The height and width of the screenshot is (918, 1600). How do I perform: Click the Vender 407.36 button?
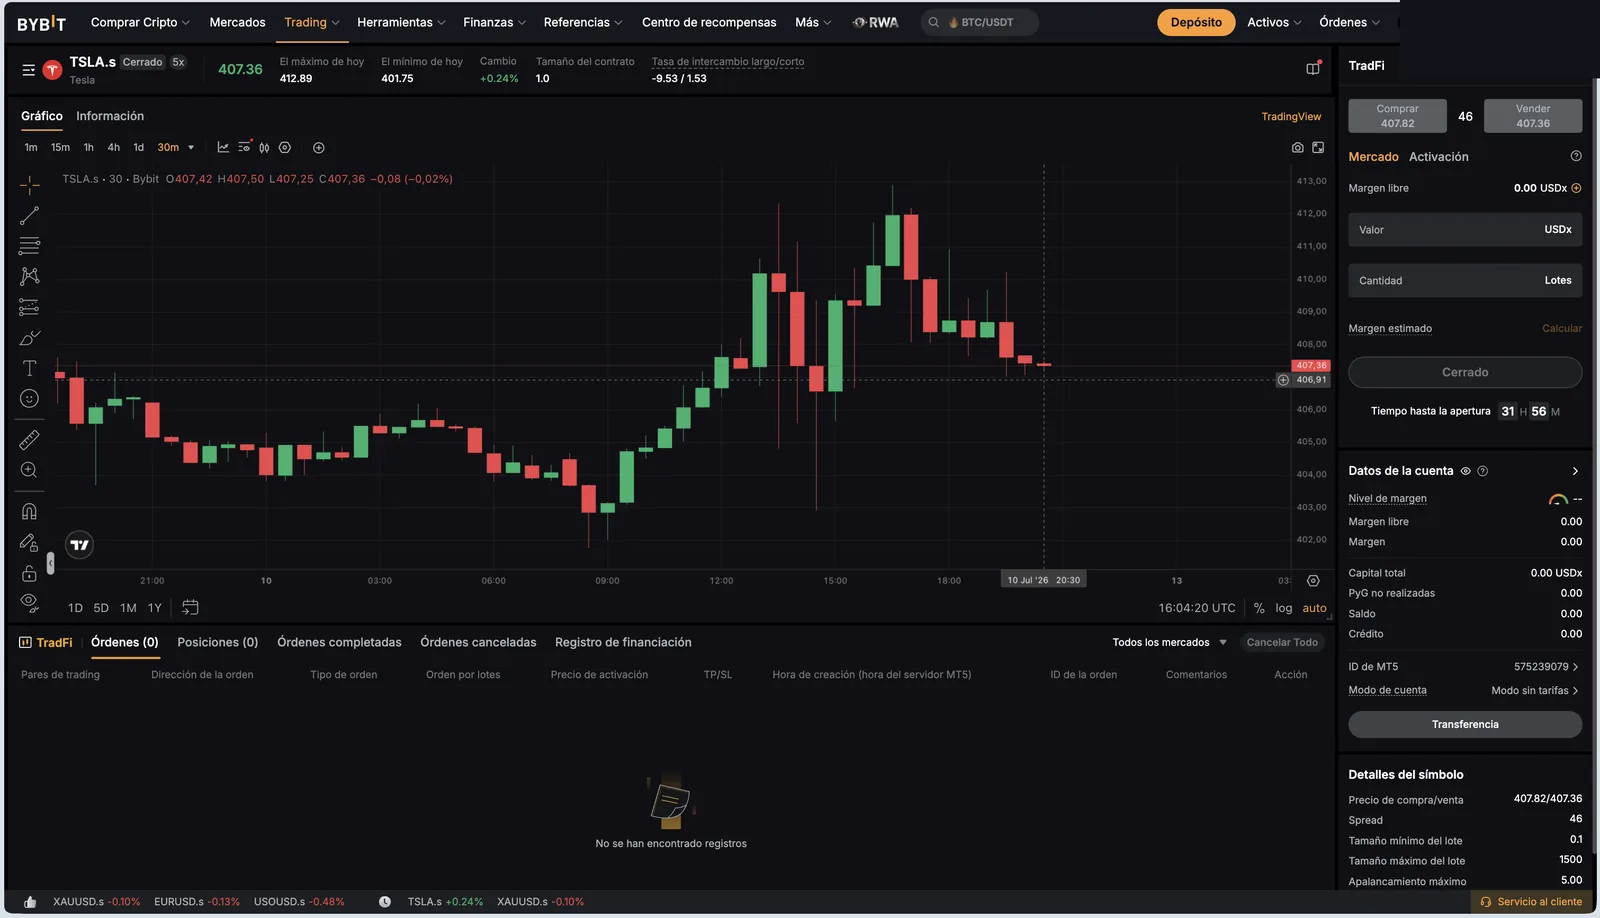1533,116
